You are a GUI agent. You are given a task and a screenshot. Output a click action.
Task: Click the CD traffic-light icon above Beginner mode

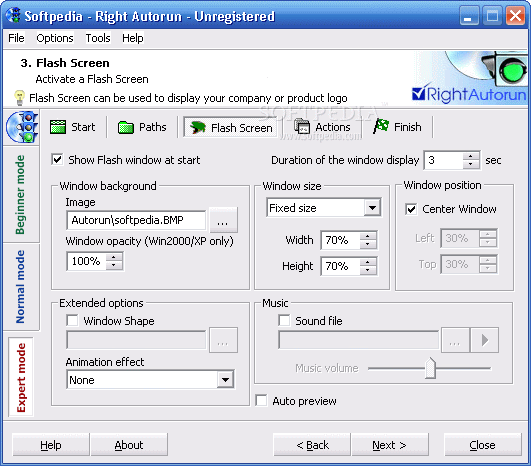[22, 127]
